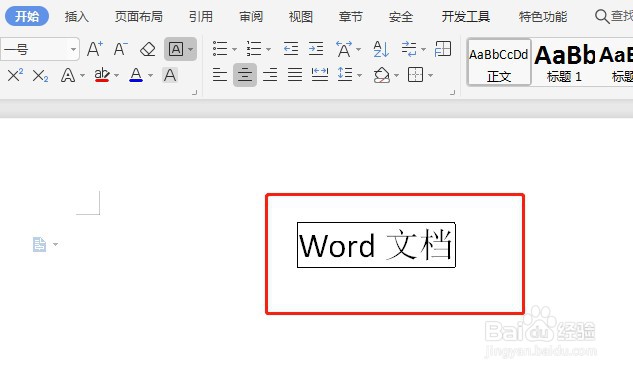Click the sort A-Z icon
Viewport: 633px width, 373px height.
point(381,49)
